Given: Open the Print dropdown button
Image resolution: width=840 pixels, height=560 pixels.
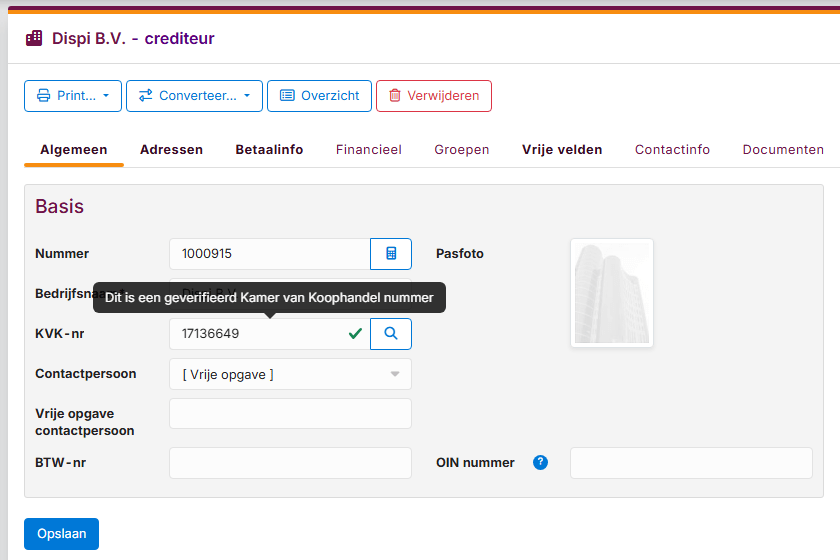Looking at the screenshot, I should click(x=73, y=96).
